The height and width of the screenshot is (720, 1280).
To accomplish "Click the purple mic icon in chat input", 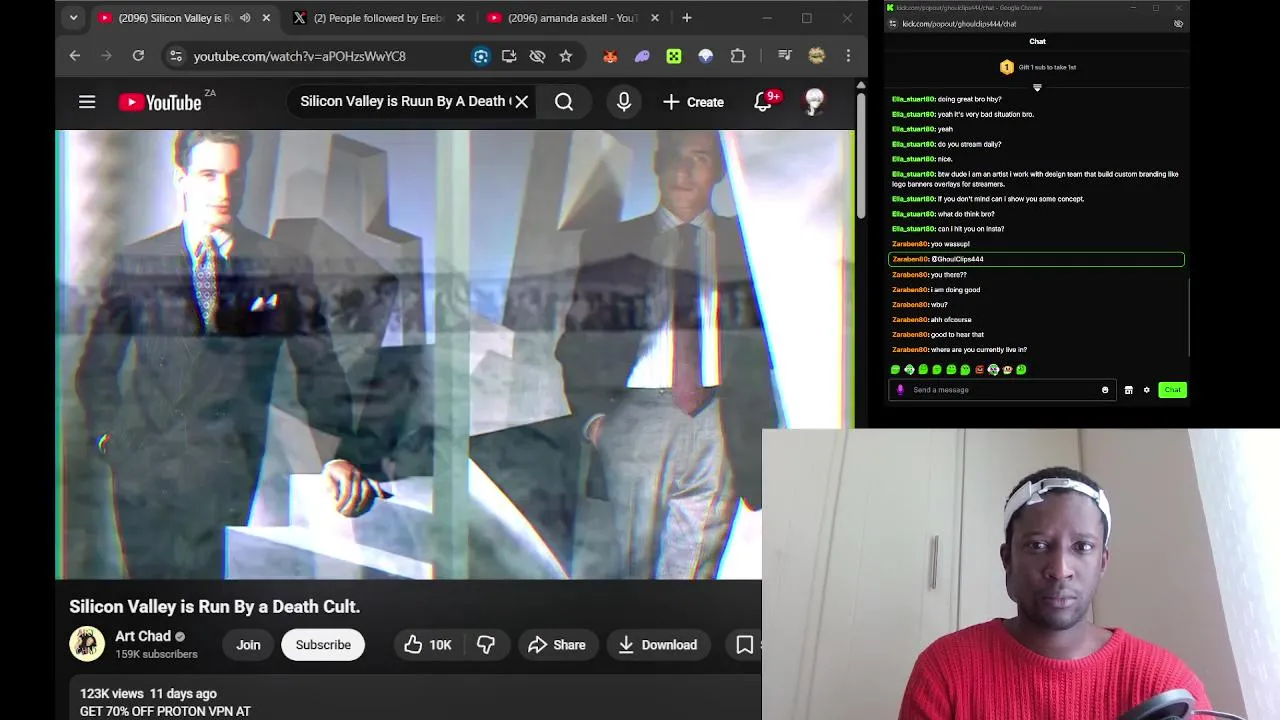I will pos(900,390).
